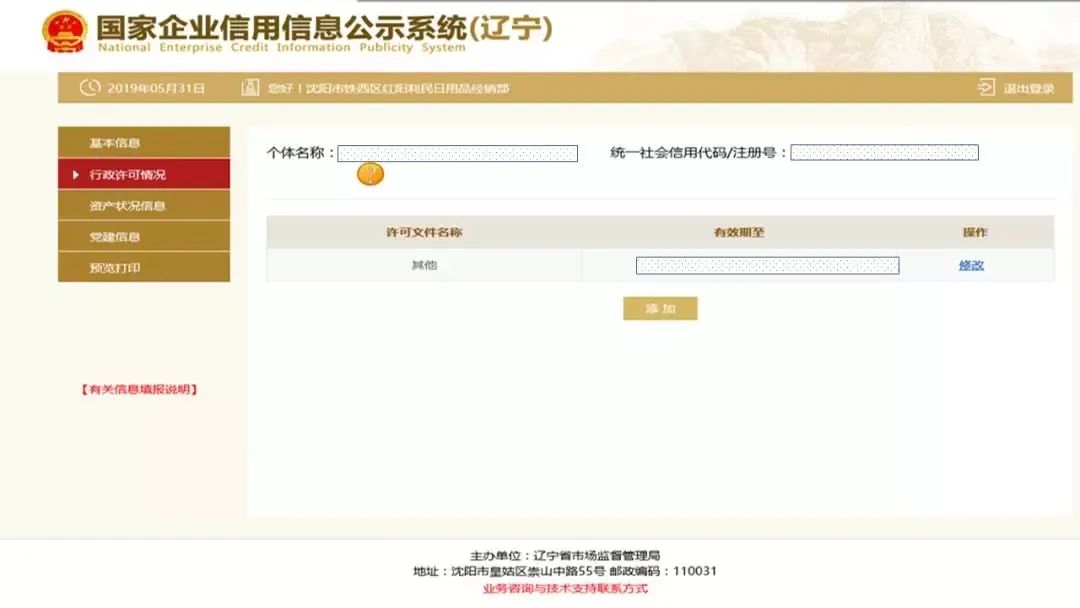Click the 其他 cell in the table
This screenshot has width=1080, height=608.
pos(424,265)
